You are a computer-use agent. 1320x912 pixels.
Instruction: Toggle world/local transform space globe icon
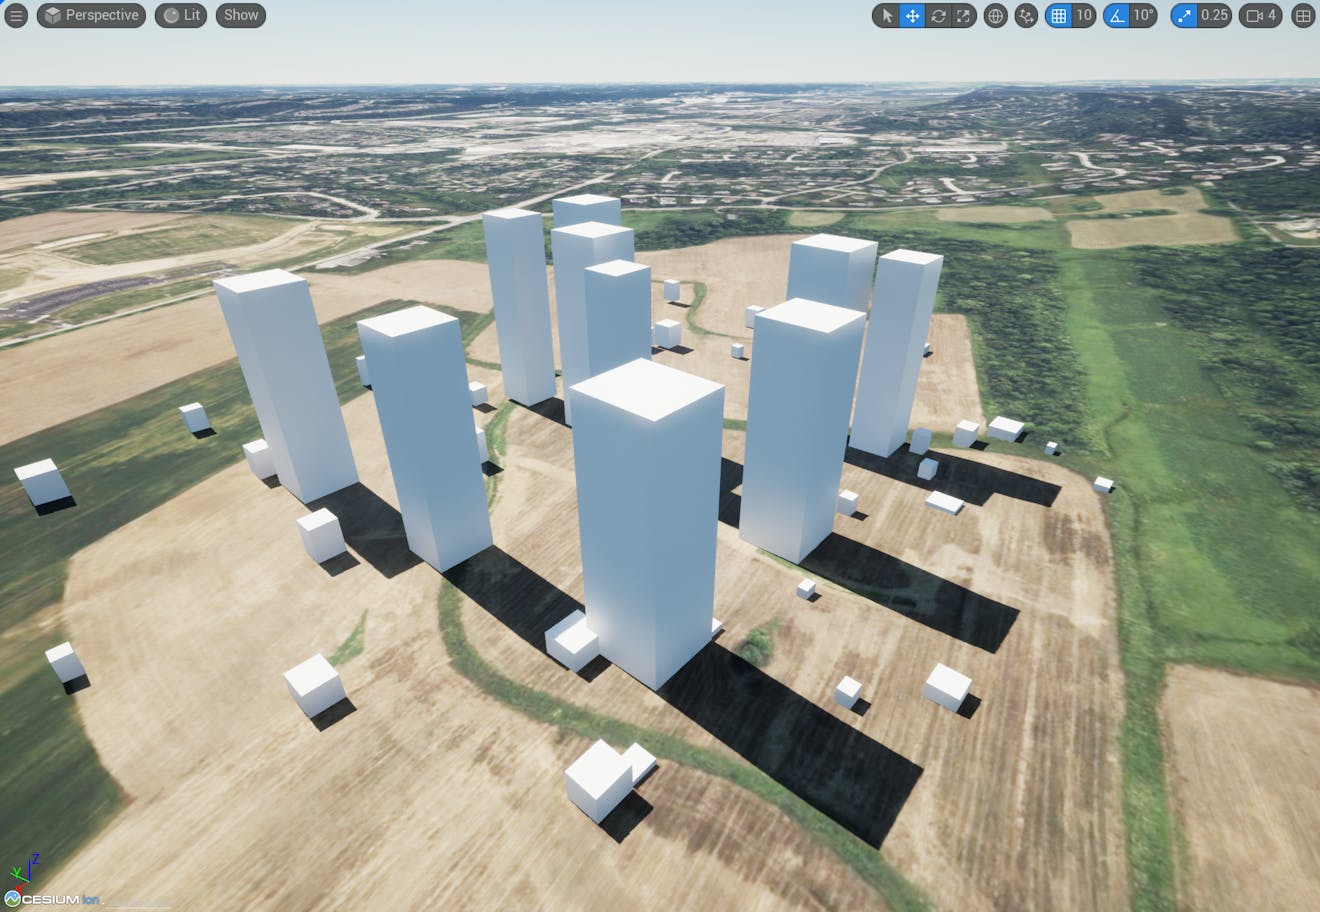click(x=994, y=16)
